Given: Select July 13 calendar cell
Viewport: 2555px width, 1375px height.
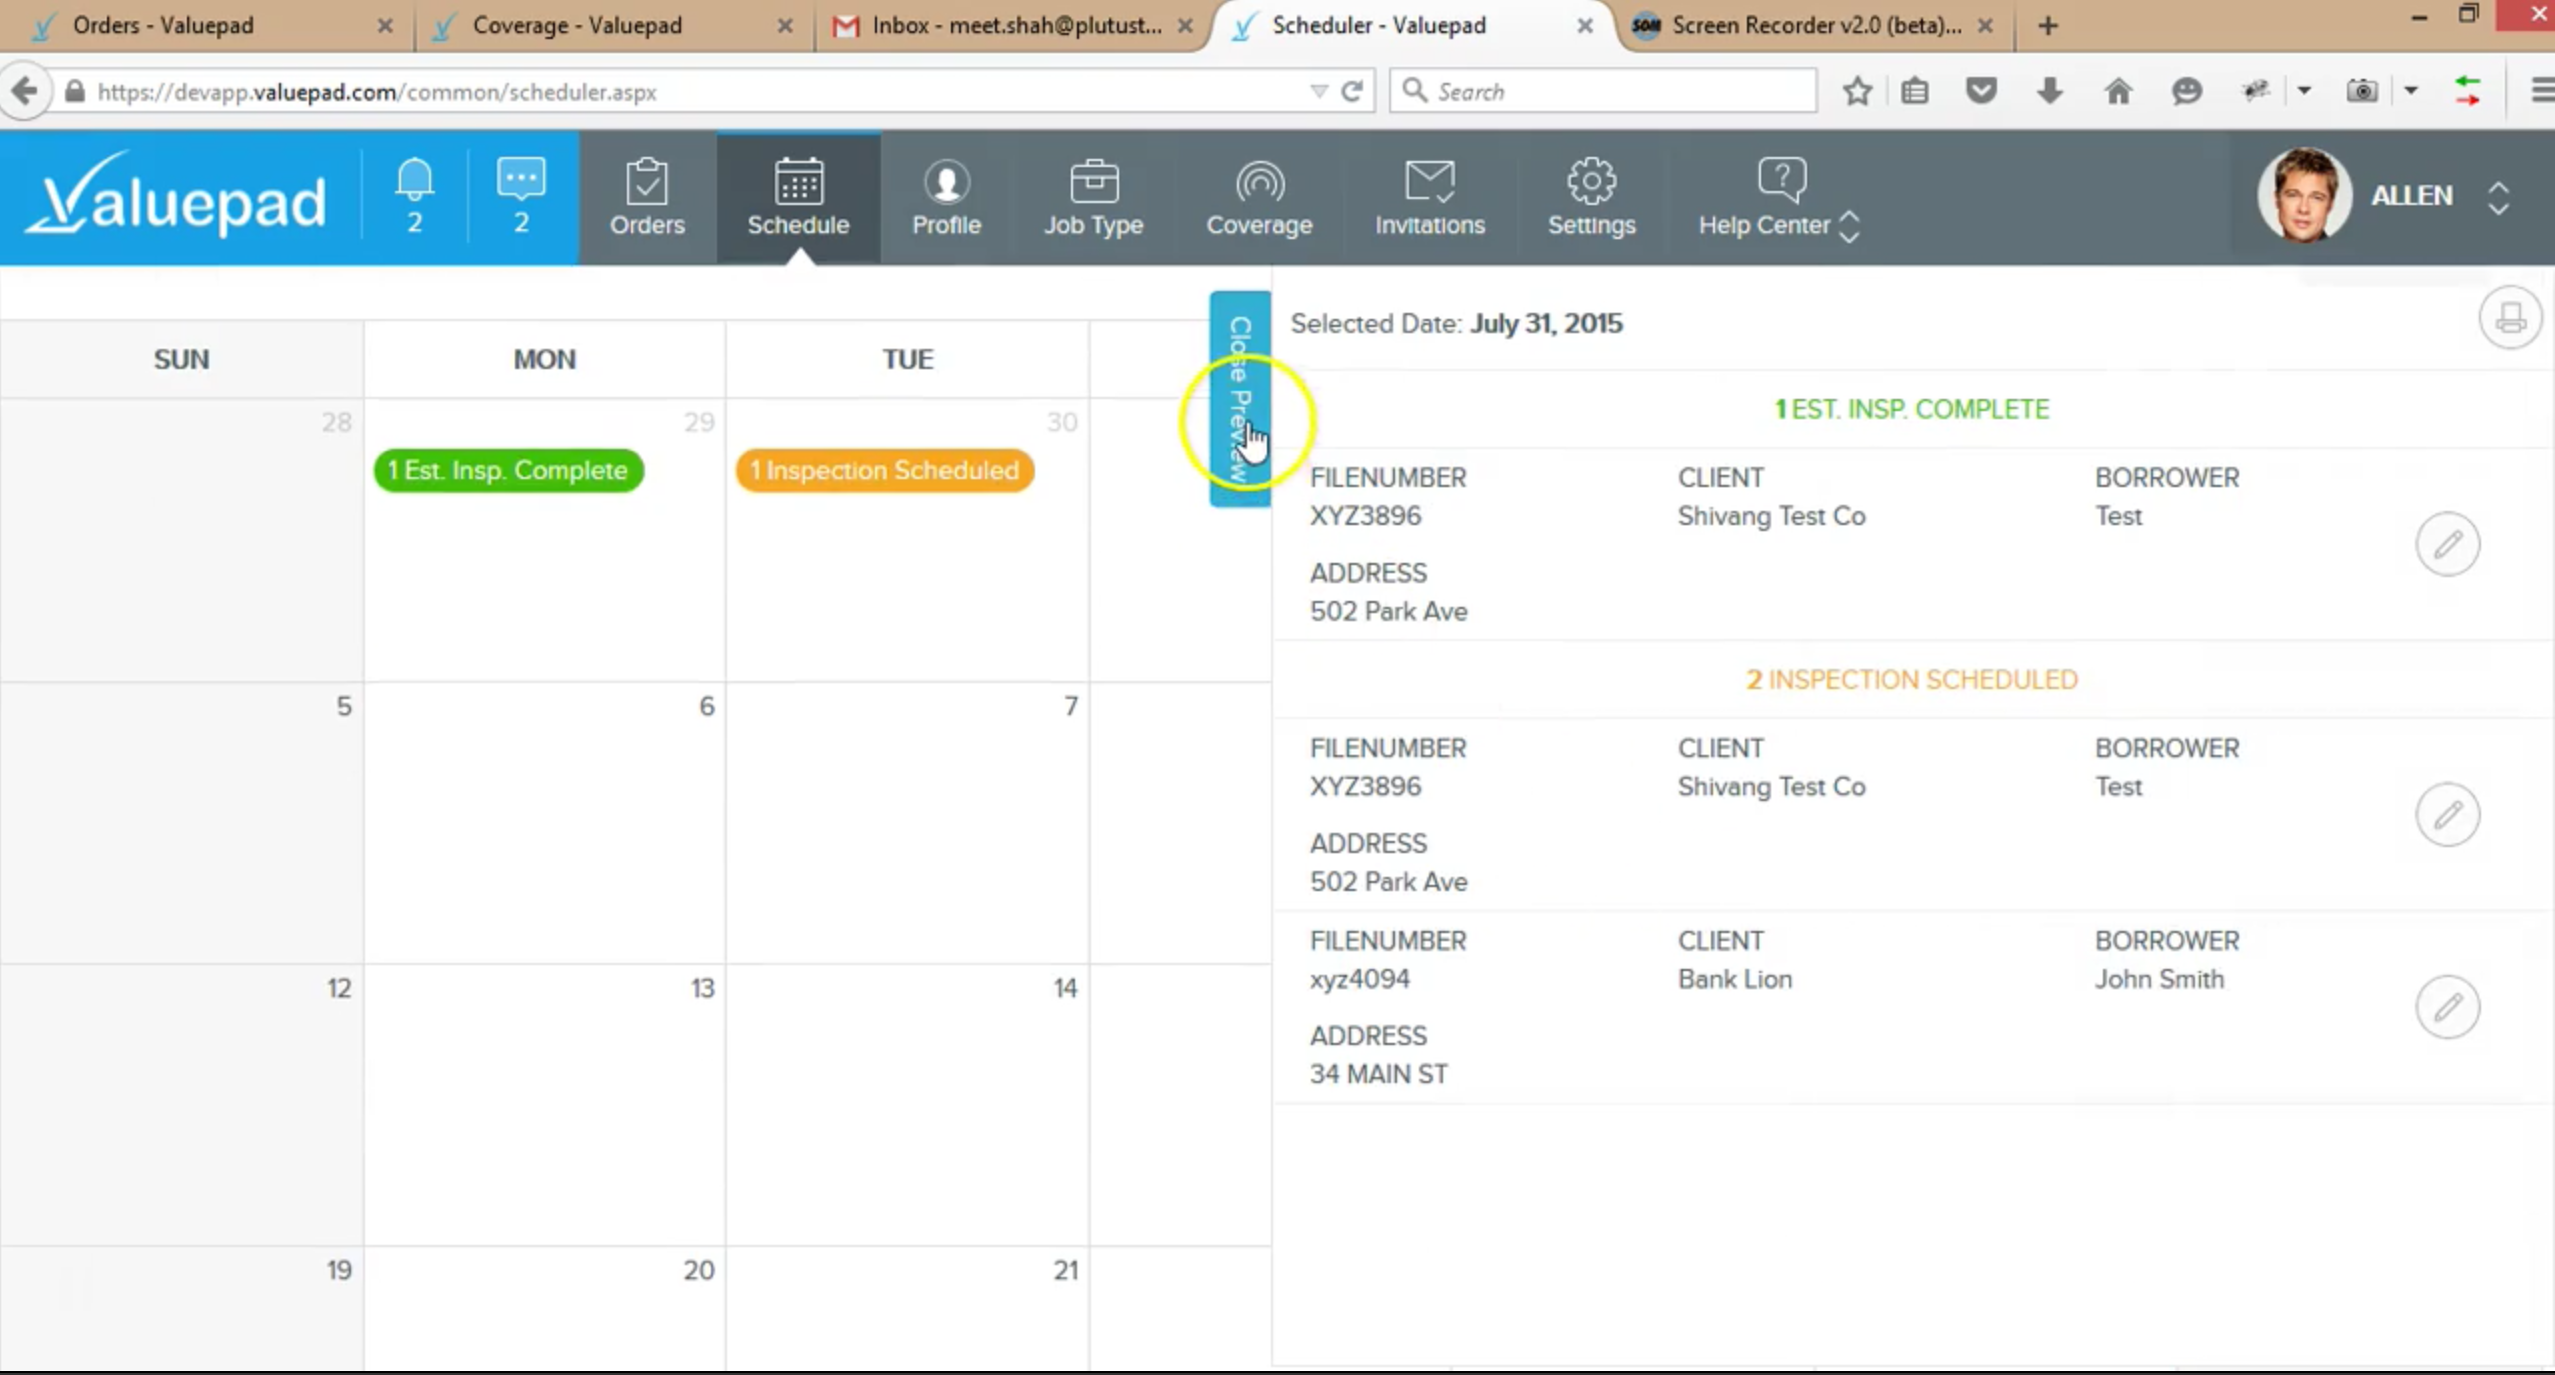Looking at the screenshot, I should [x=545, y=1104].
